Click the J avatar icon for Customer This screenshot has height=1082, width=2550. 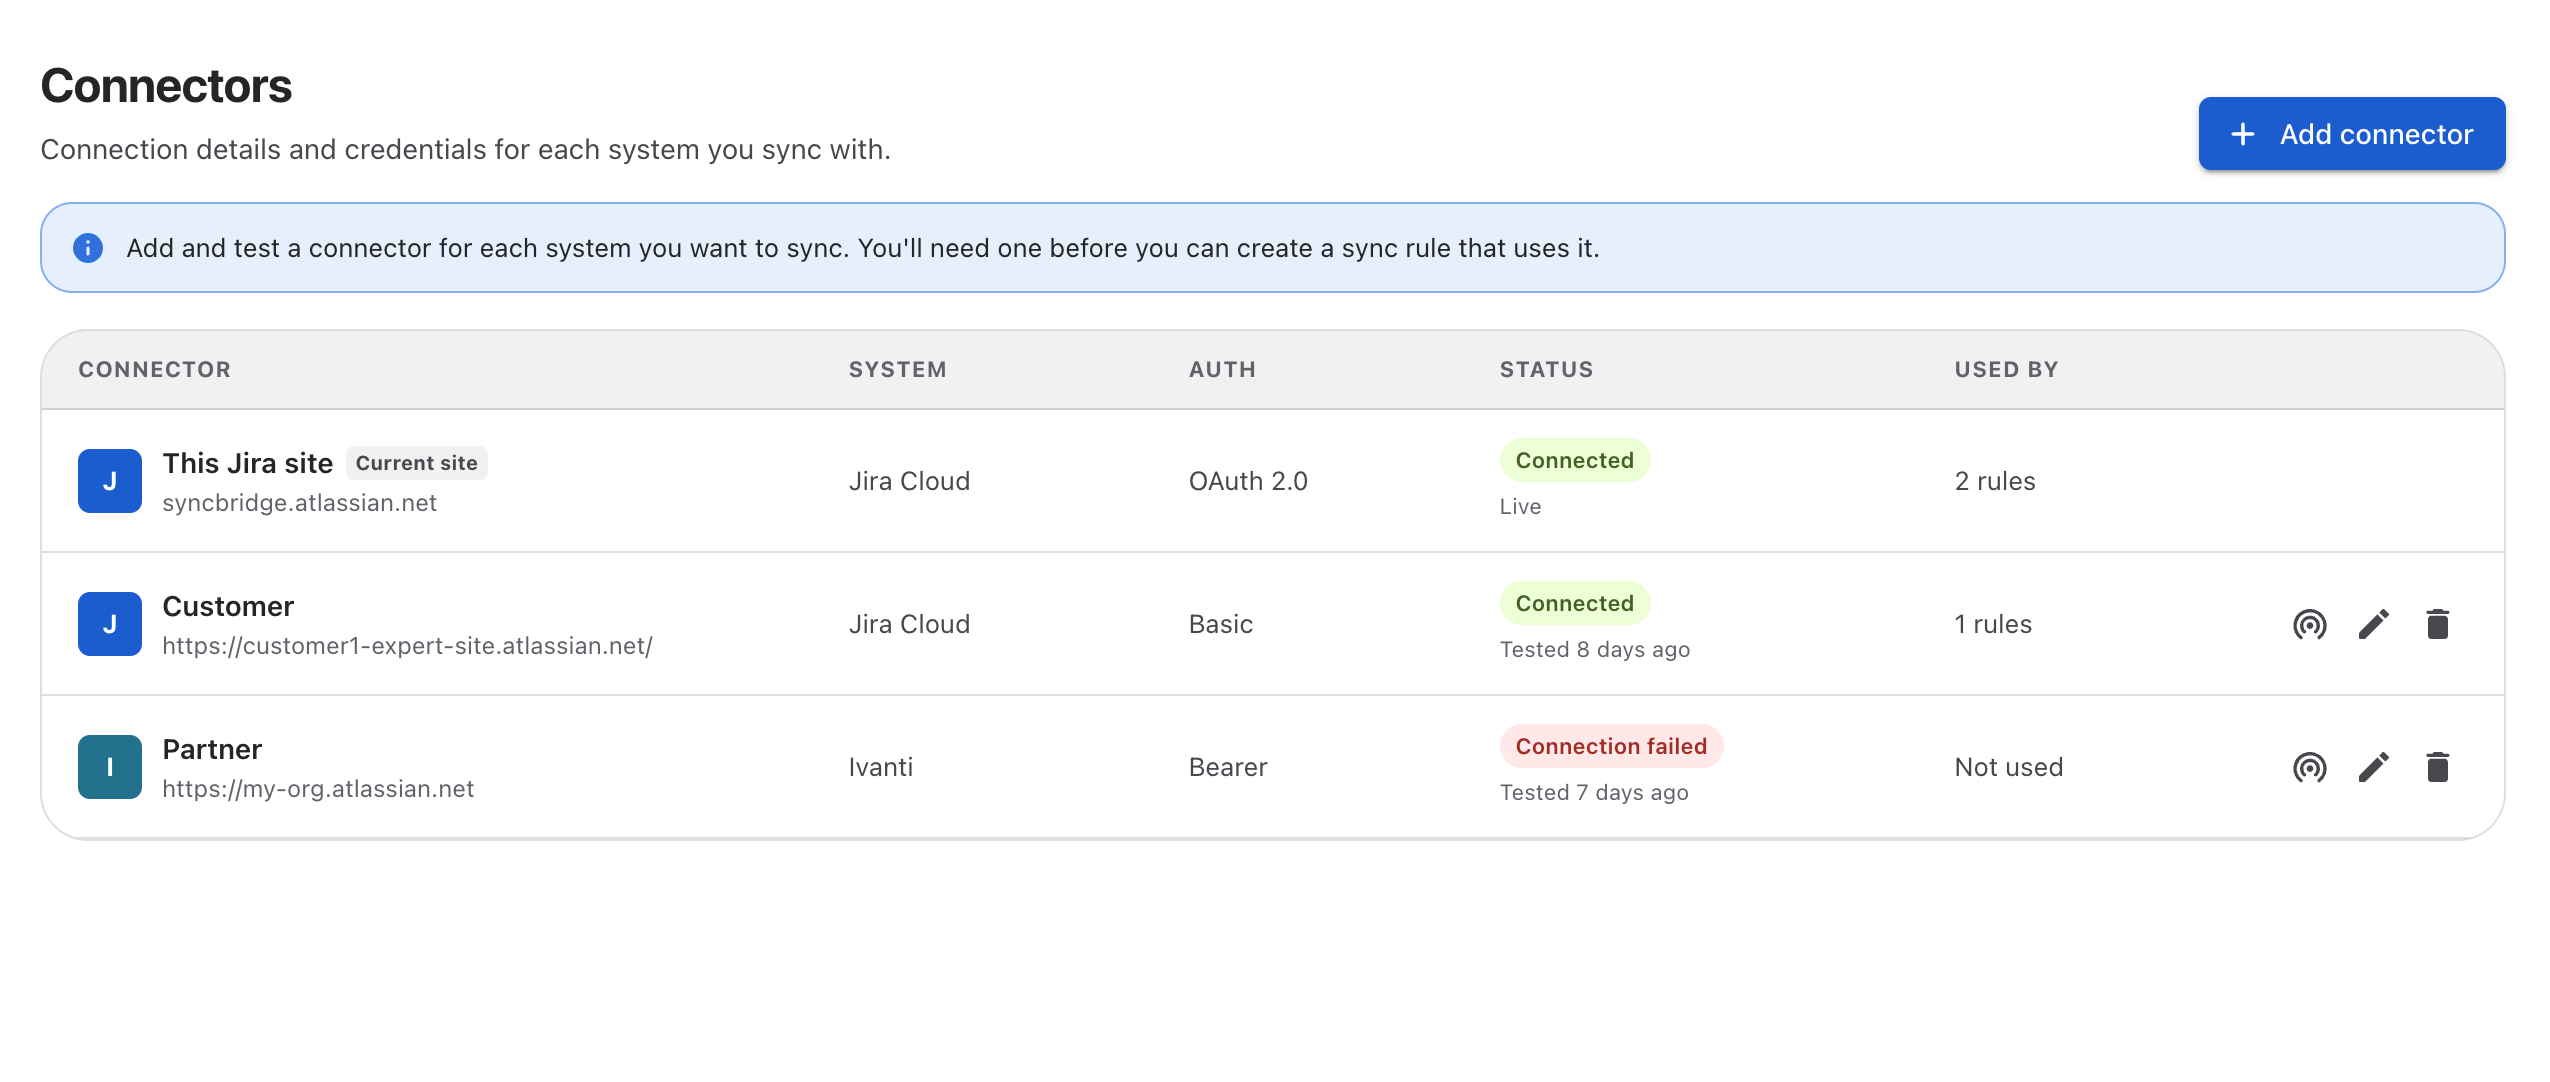pyautogui.click(x=110, y=624)
